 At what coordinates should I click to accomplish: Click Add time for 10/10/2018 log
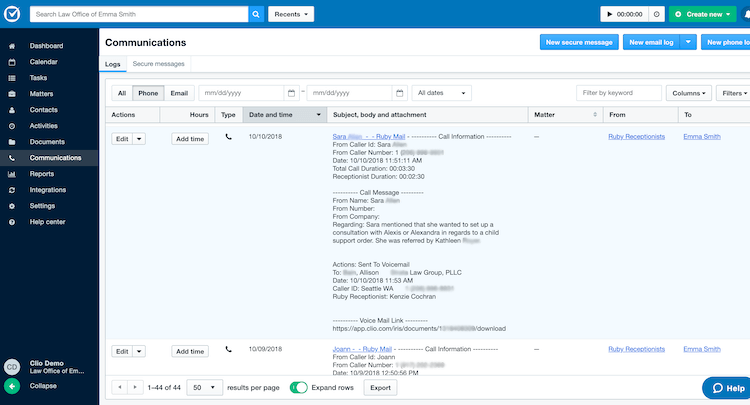tap(190, 139)
